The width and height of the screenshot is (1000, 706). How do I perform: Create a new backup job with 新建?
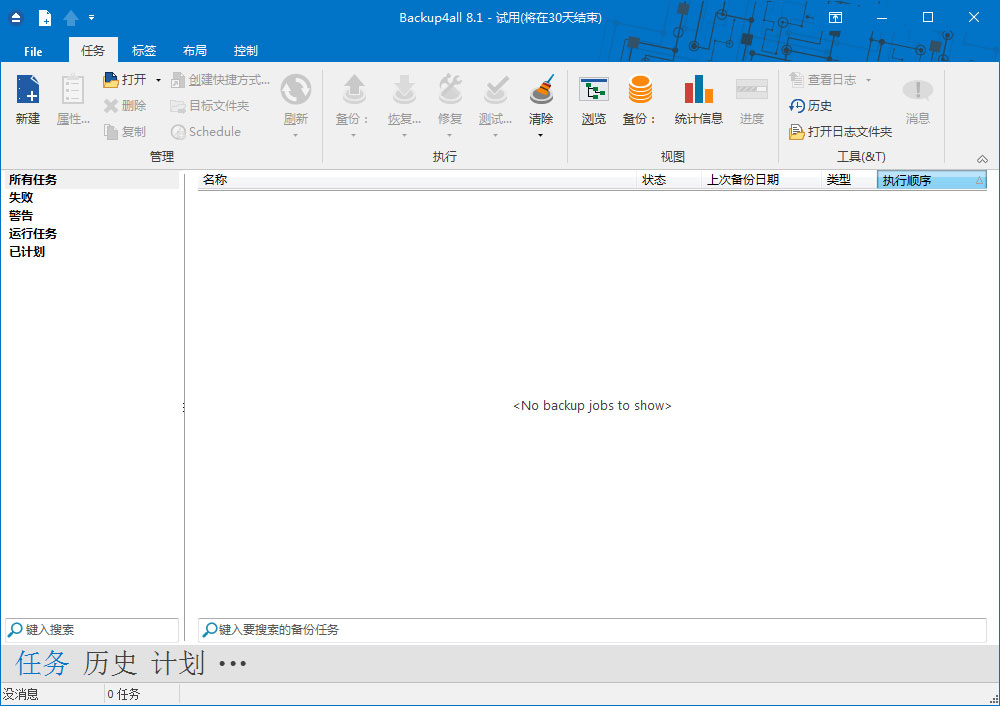click(27, 100)
